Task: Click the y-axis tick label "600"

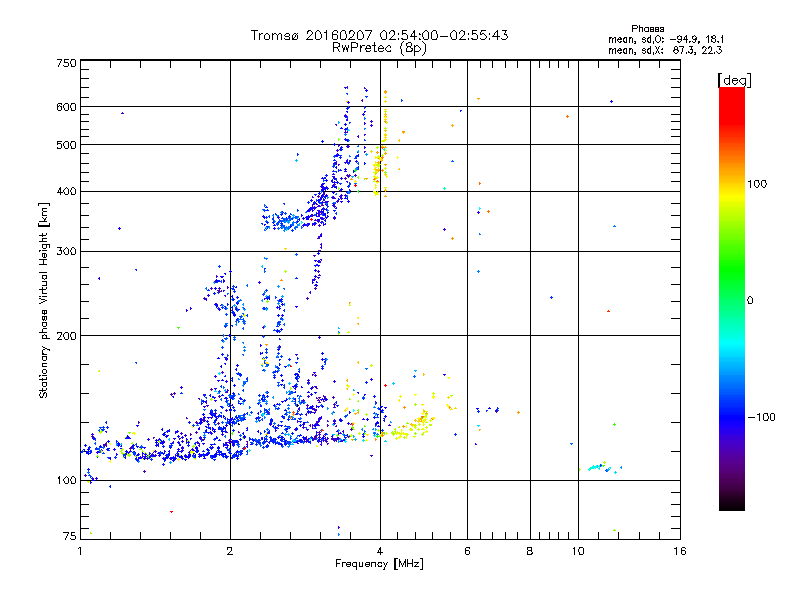Action: pos(67,107)
